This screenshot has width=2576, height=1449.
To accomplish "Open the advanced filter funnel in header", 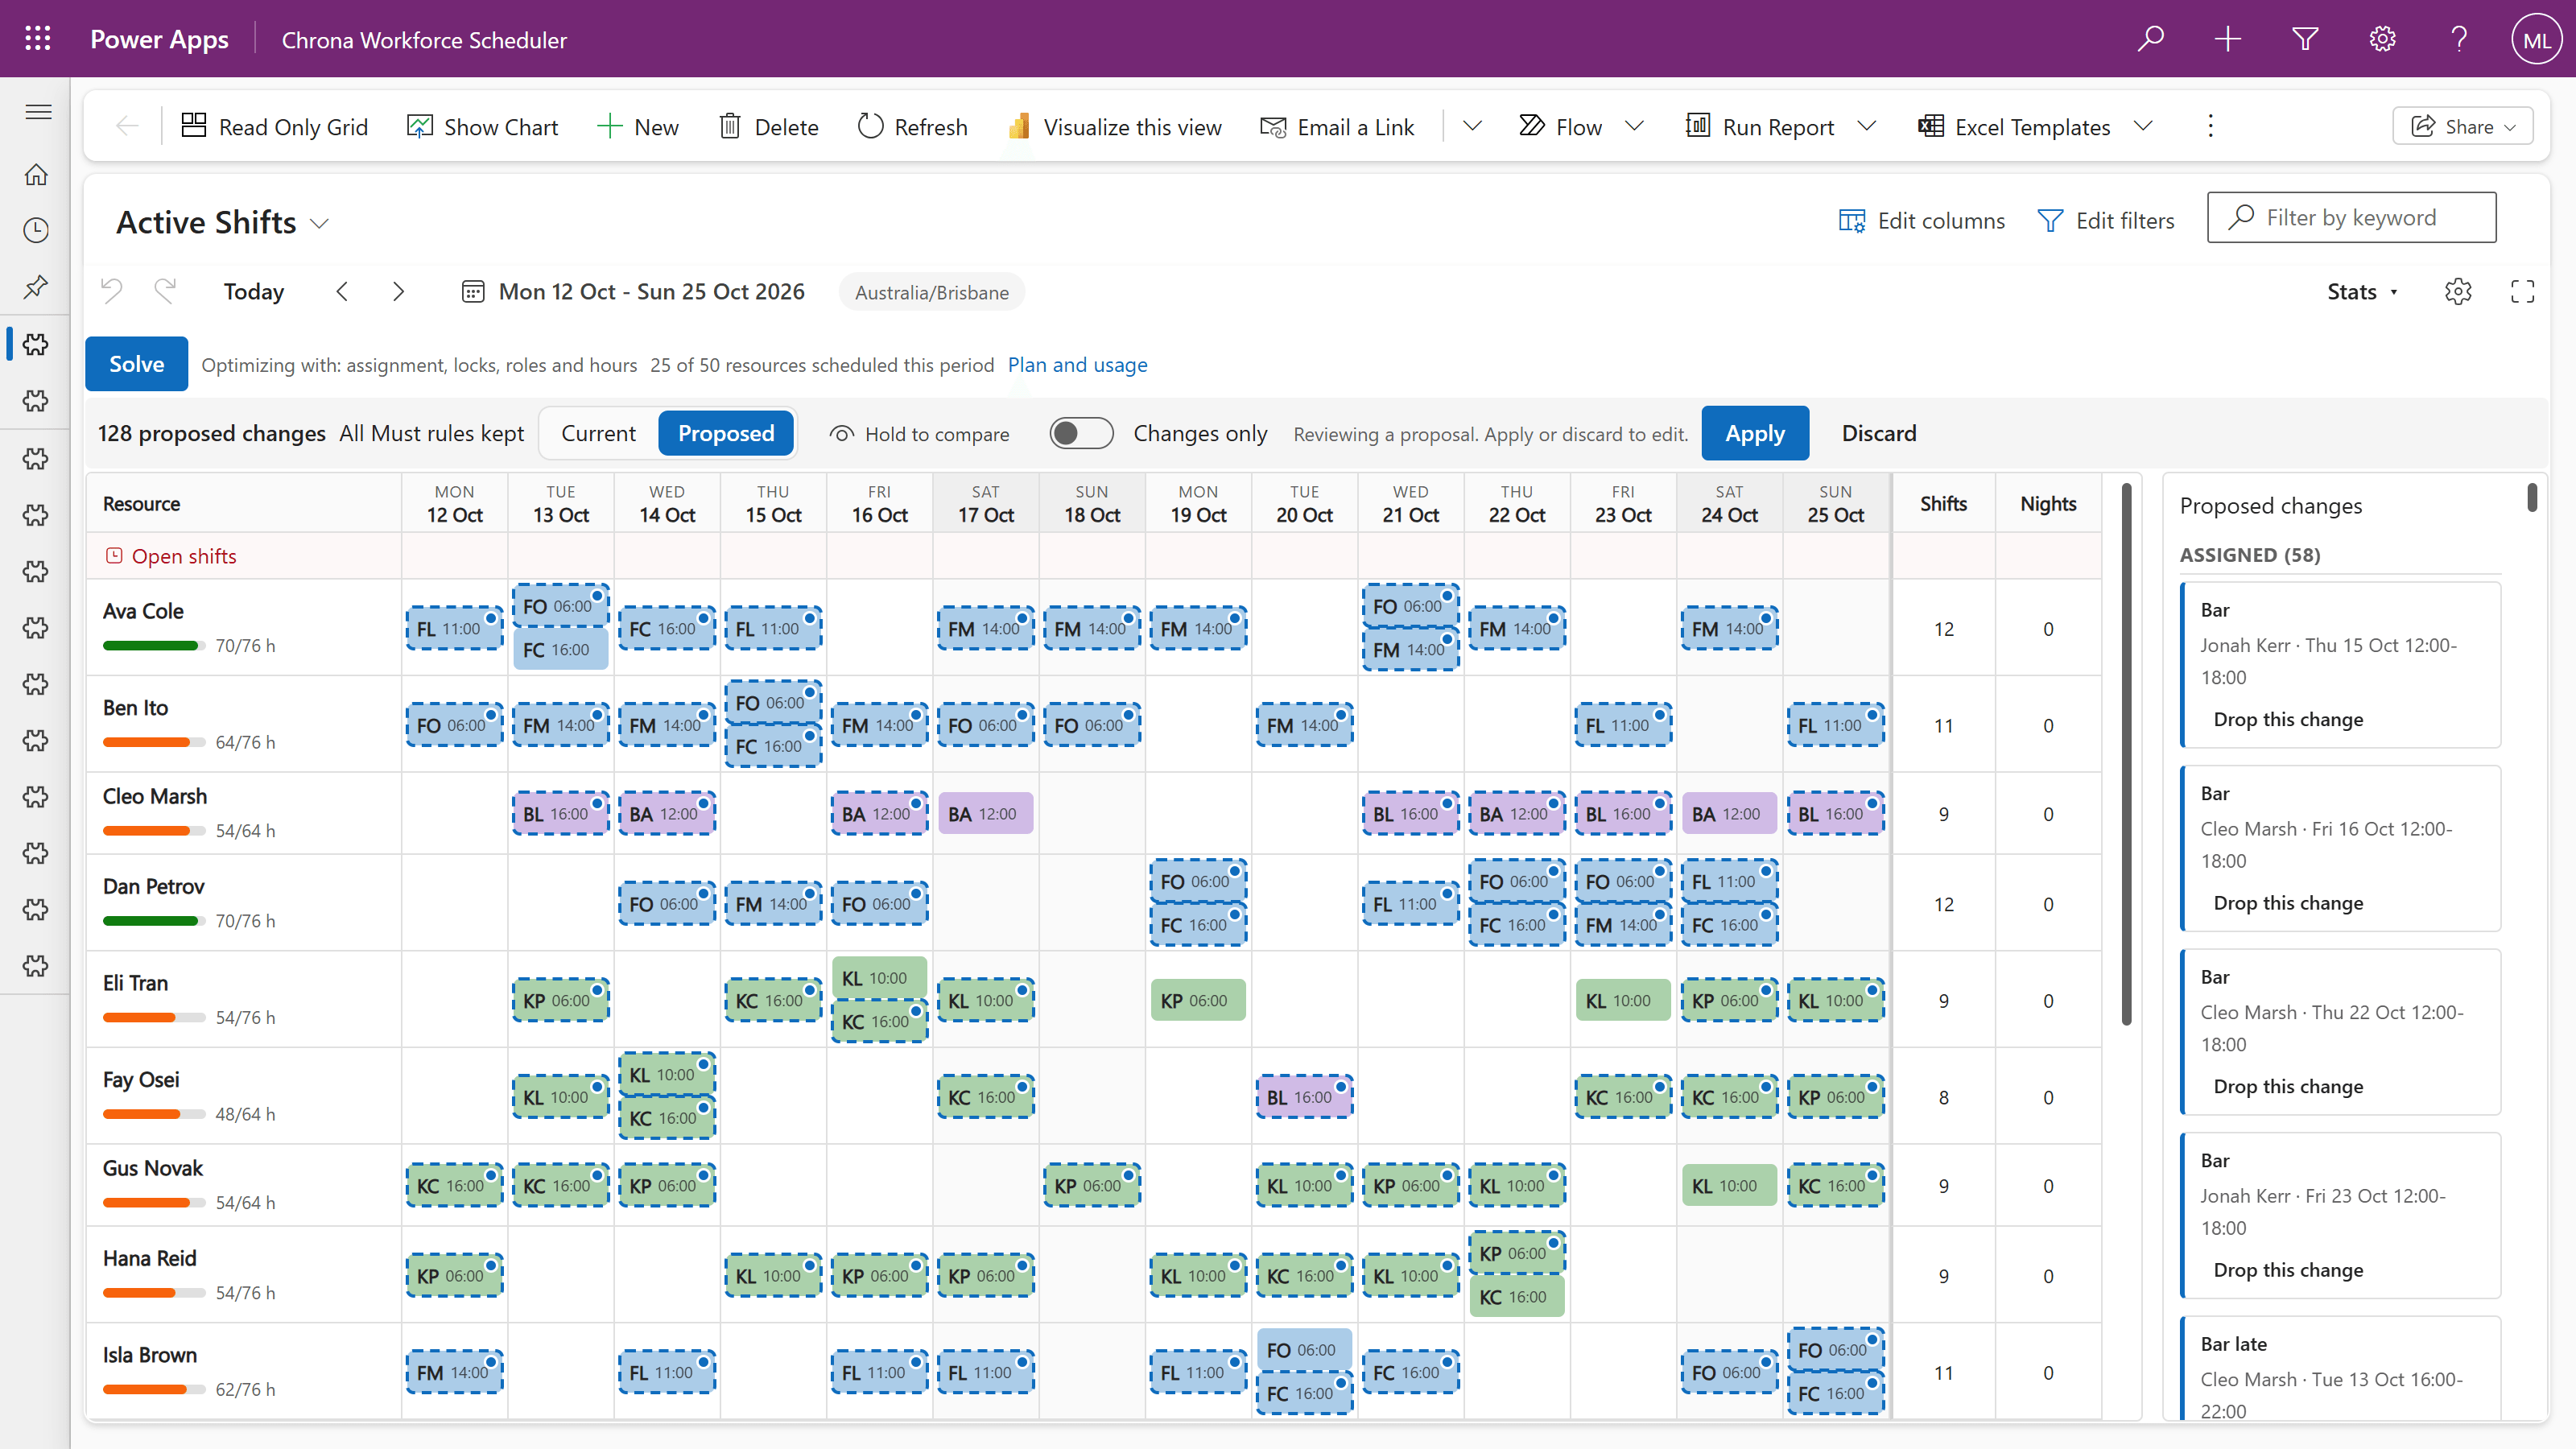I will click(x=2305, y=39).
